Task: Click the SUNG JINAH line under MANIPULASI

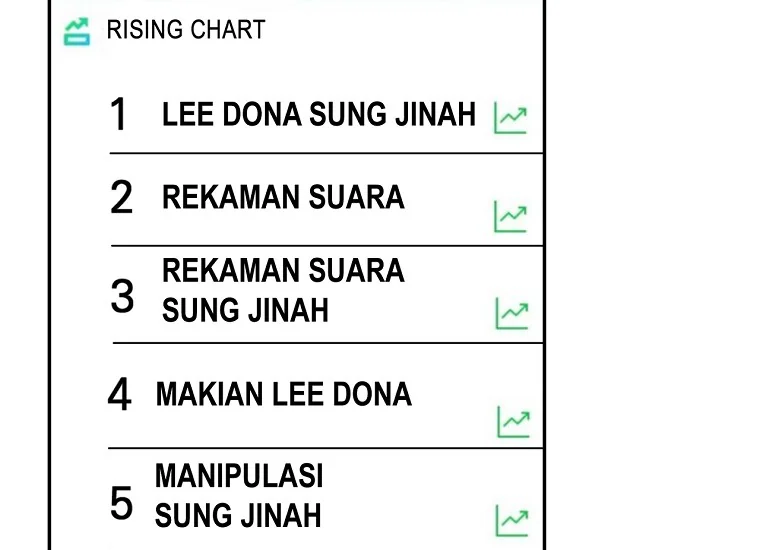Action: pos(238,516)
